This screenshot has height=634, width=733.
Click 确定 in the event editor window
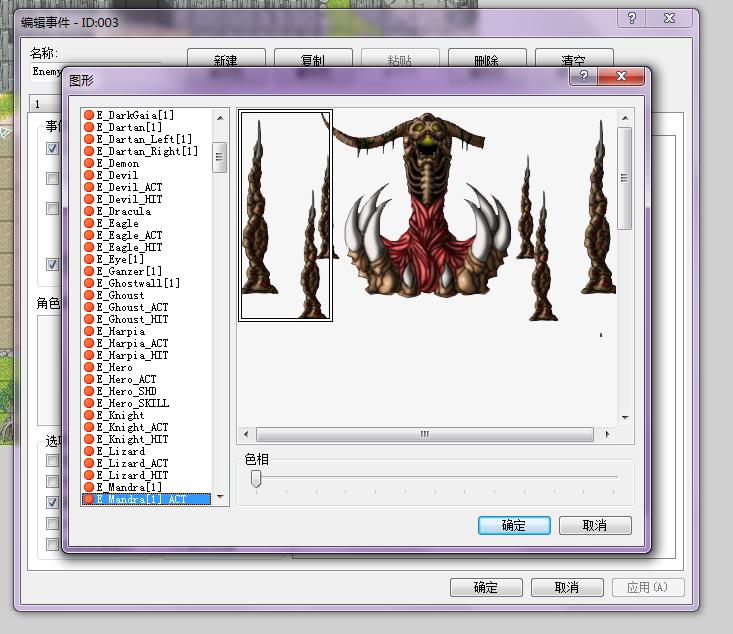[486, 587]
